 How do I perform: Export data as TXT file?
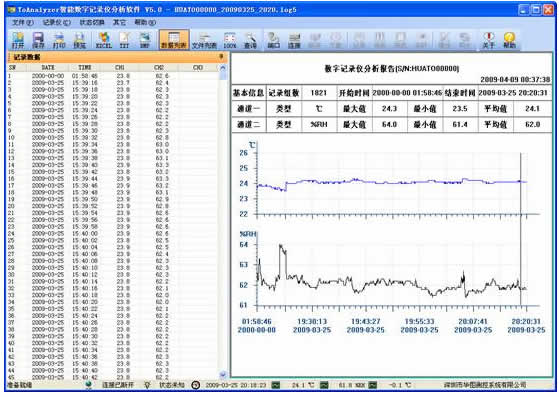coord(124,40)
